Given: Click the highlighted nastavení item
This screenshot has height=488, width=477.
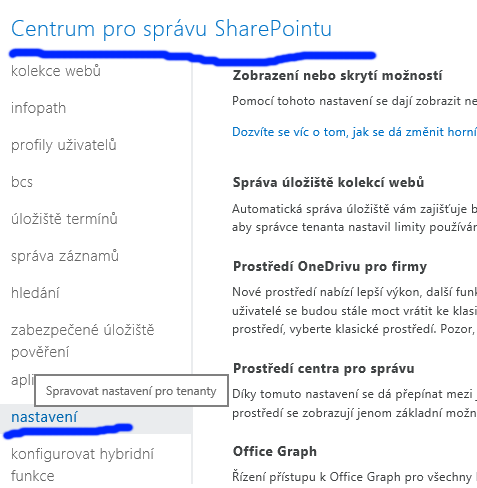Looking at the screenshot, I should [44, 417].
